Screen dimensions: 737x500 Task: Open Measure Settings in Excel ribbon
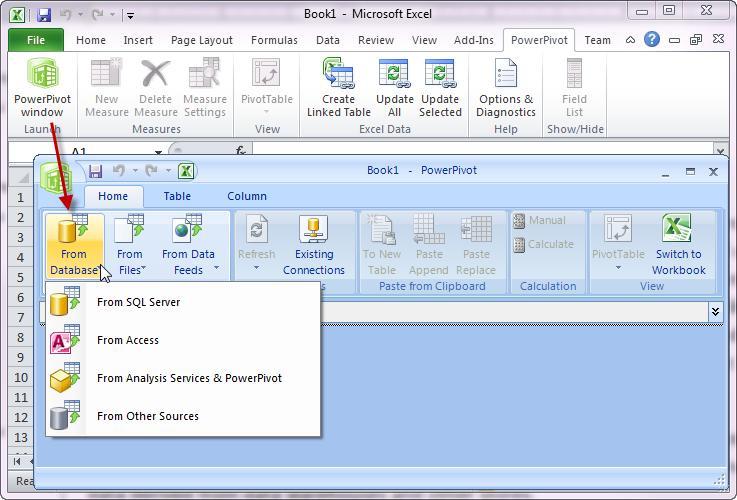[x=205, y=88]
